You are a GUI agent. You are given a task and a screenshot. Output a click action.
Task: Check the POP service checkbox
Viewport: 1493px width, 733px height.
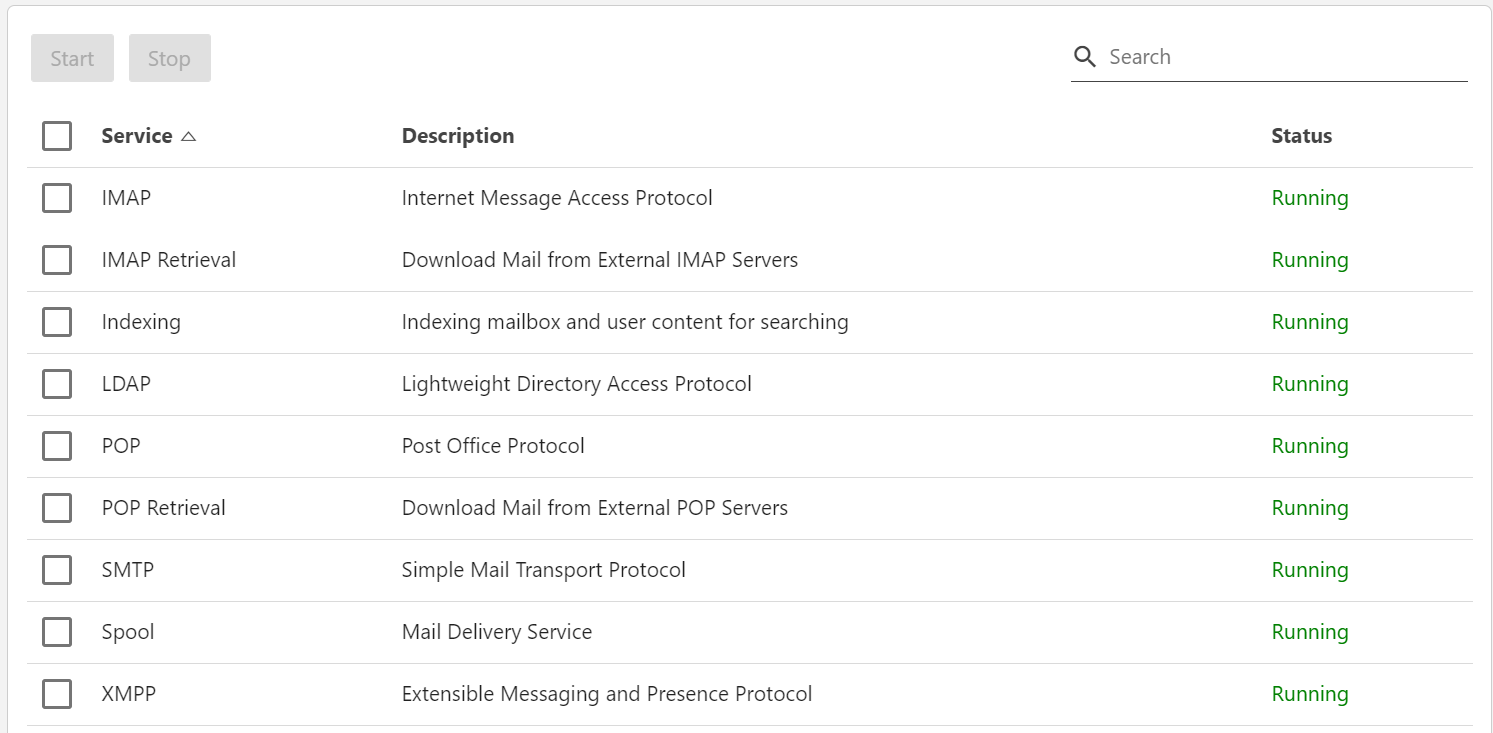(57, 446)
